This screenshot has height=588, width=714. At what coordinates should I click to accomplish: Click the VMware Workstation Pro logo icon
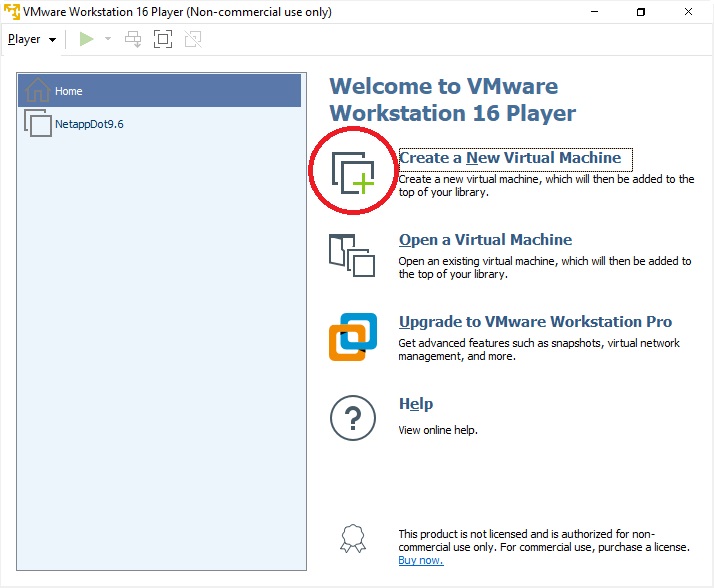[x=353, y=337]
